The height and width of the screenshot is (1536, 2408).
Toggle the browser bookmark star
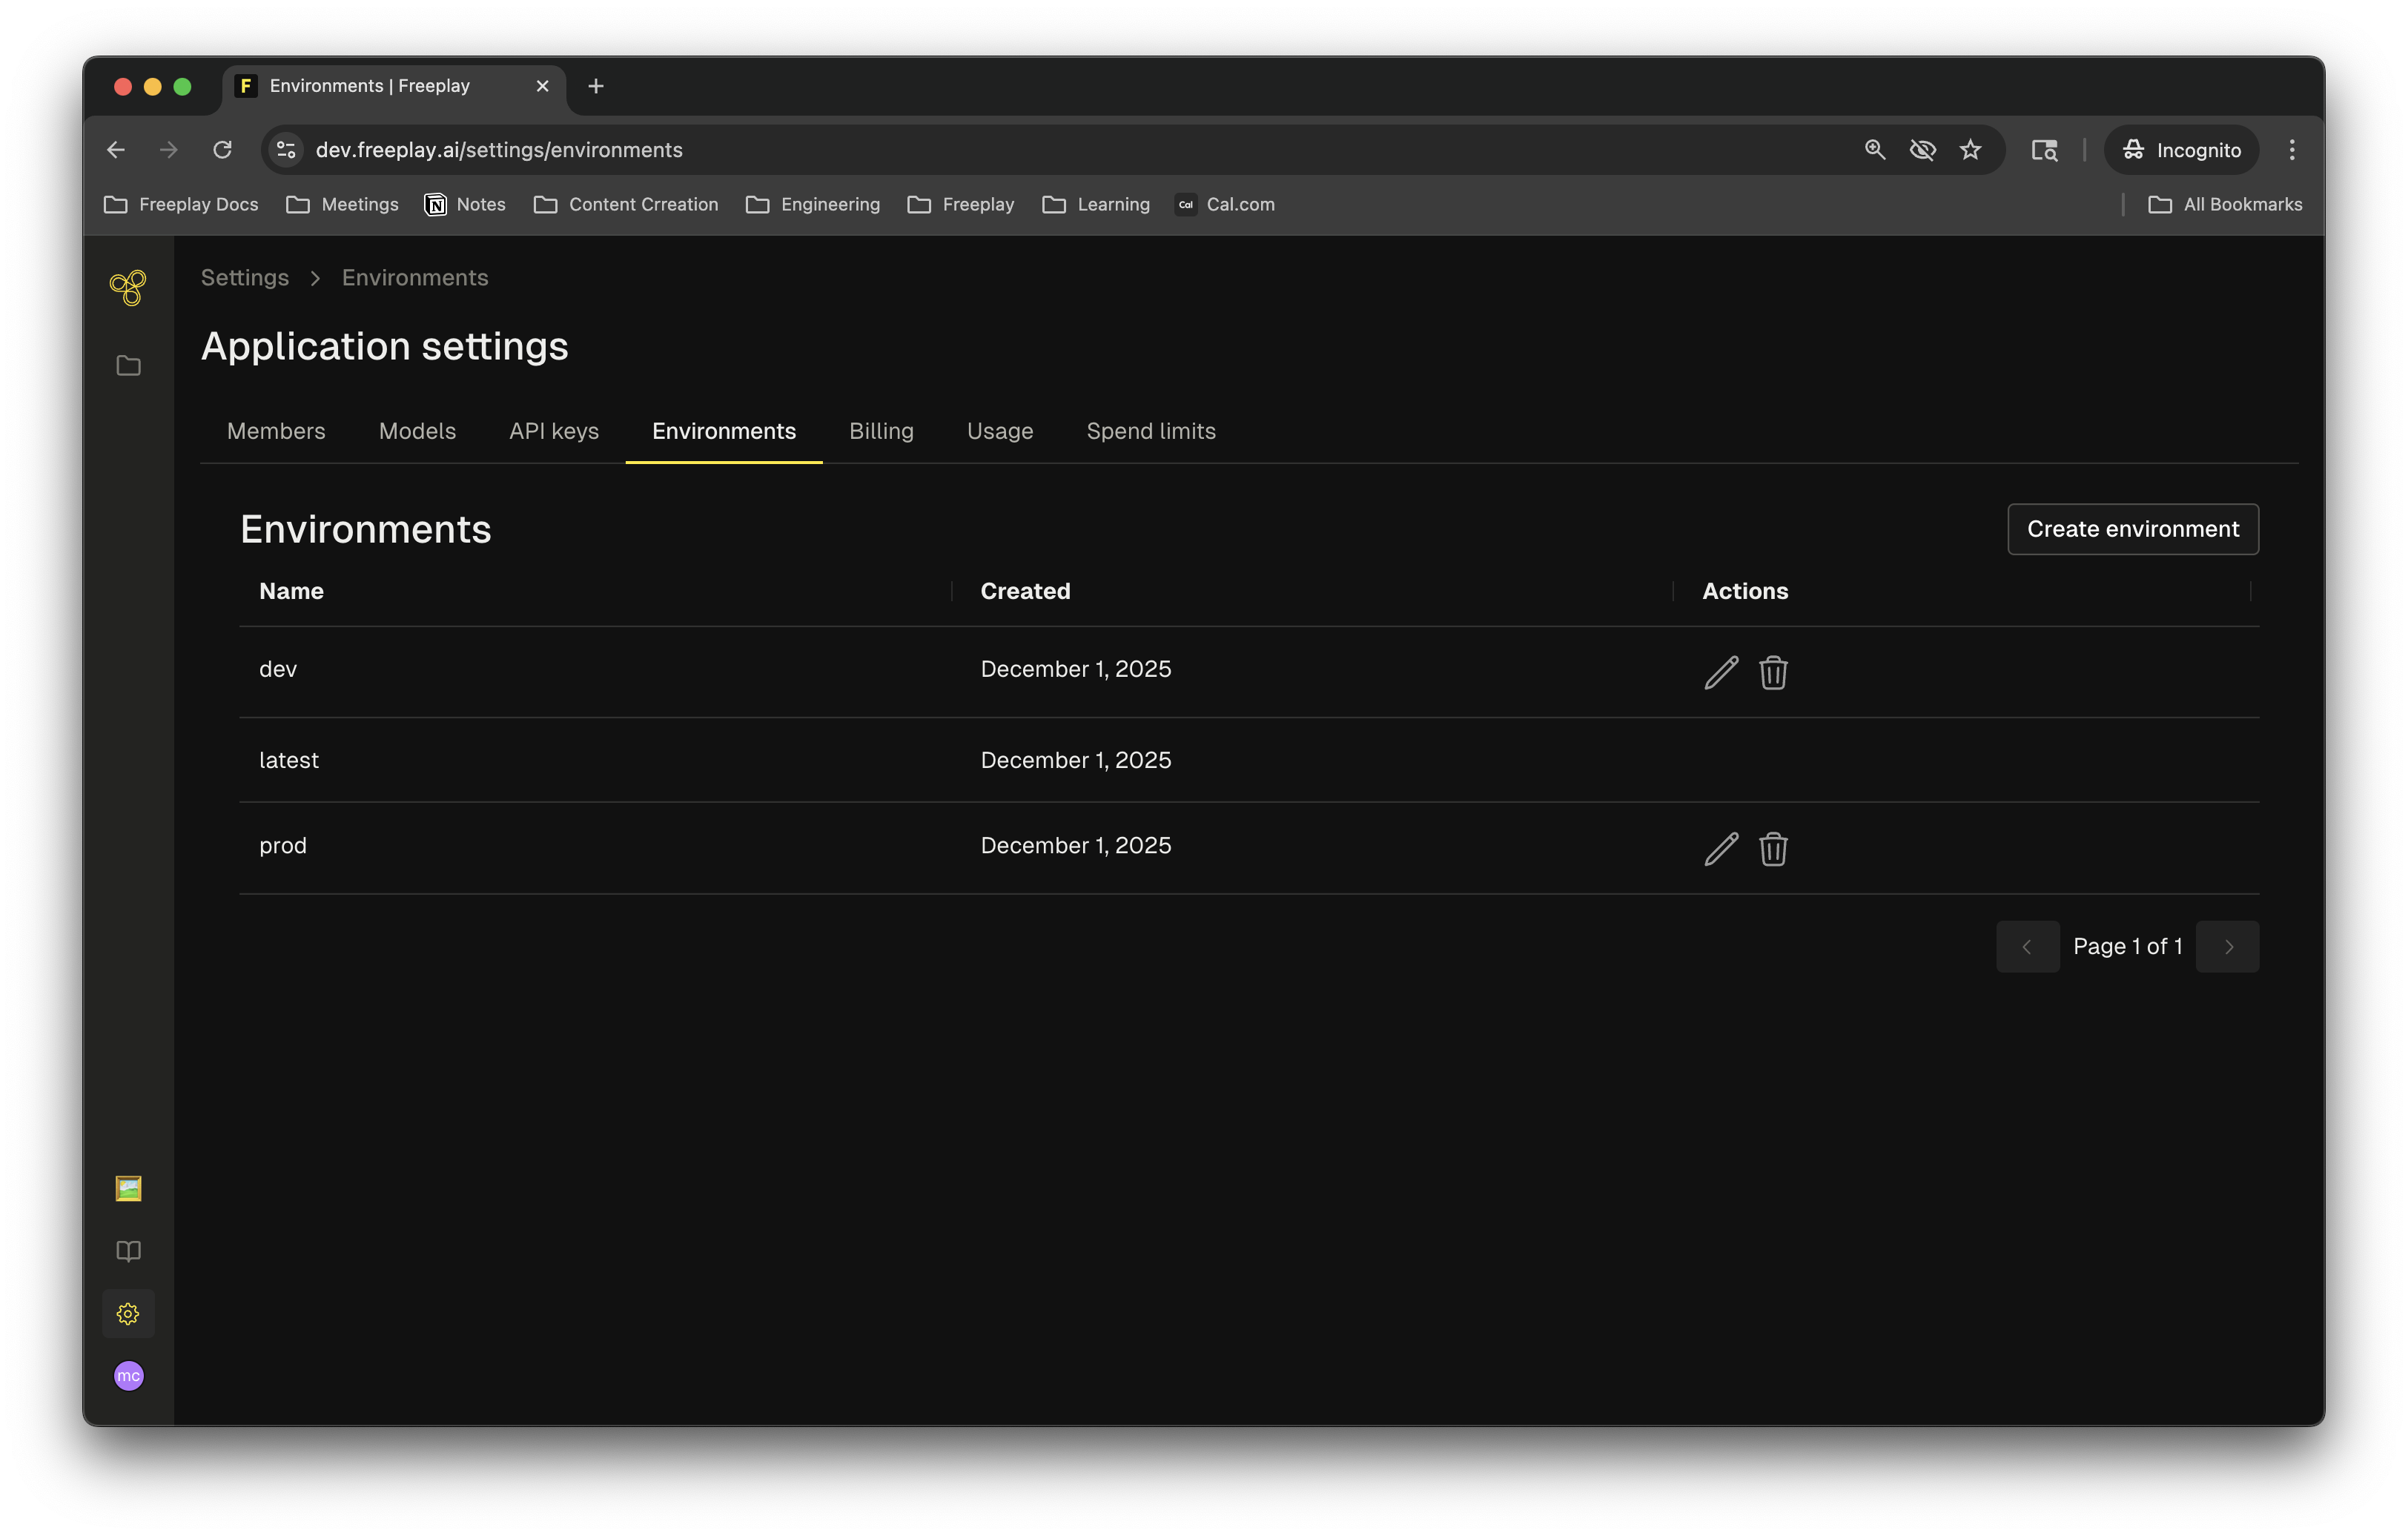tap(1970, 150)
